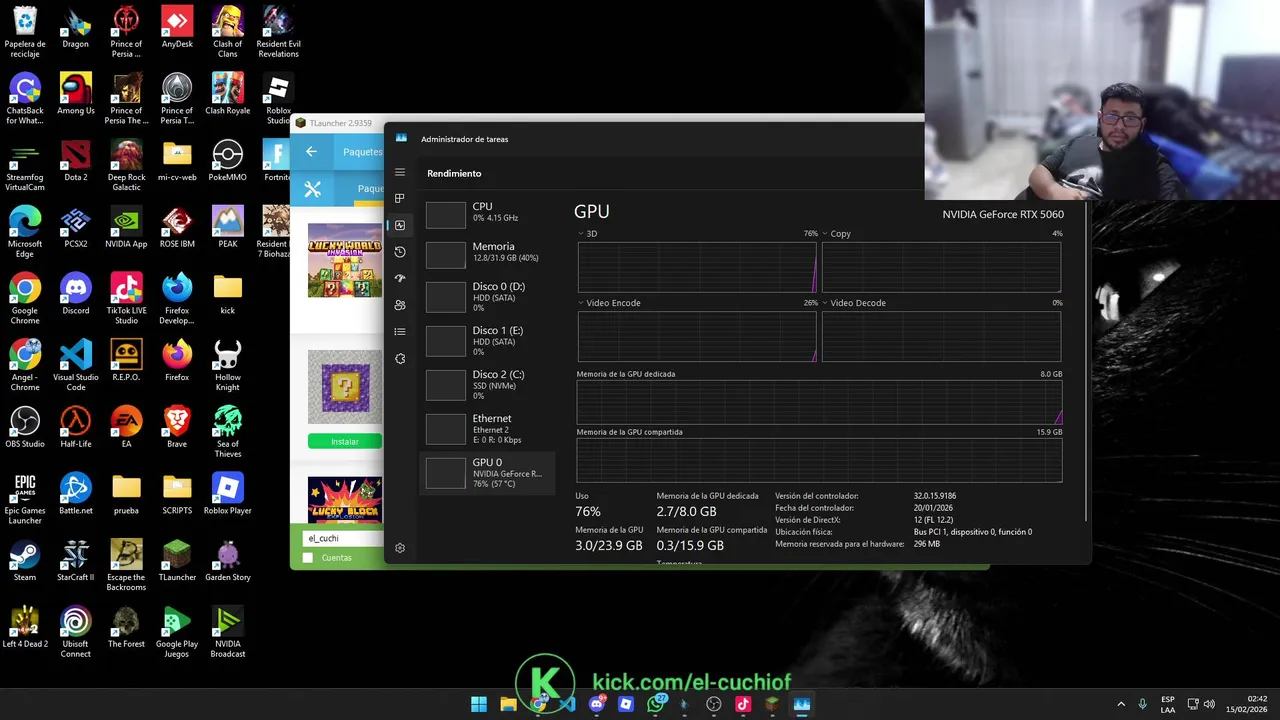Select NVIDIA Broadcast desktop icon

tap(228, 632)
